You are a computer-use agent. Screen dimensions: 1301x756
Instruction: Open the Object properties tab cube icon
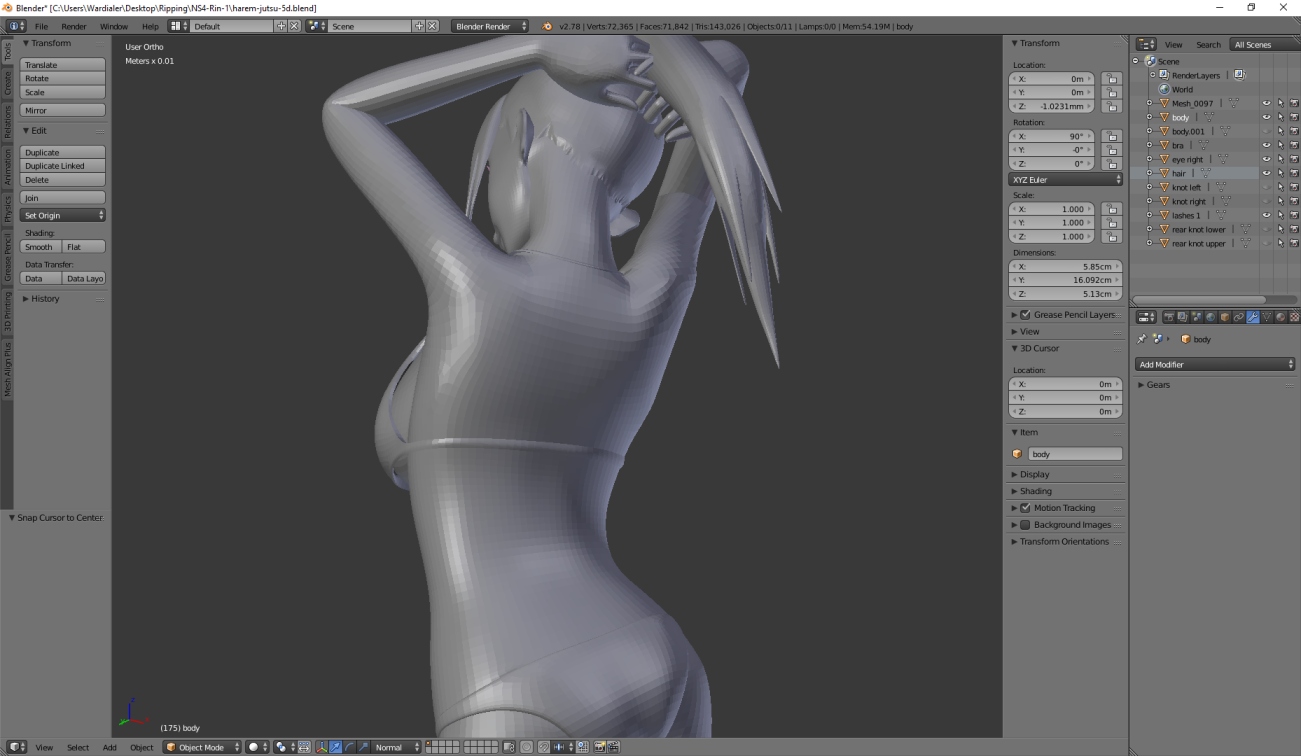(1225, 316)
